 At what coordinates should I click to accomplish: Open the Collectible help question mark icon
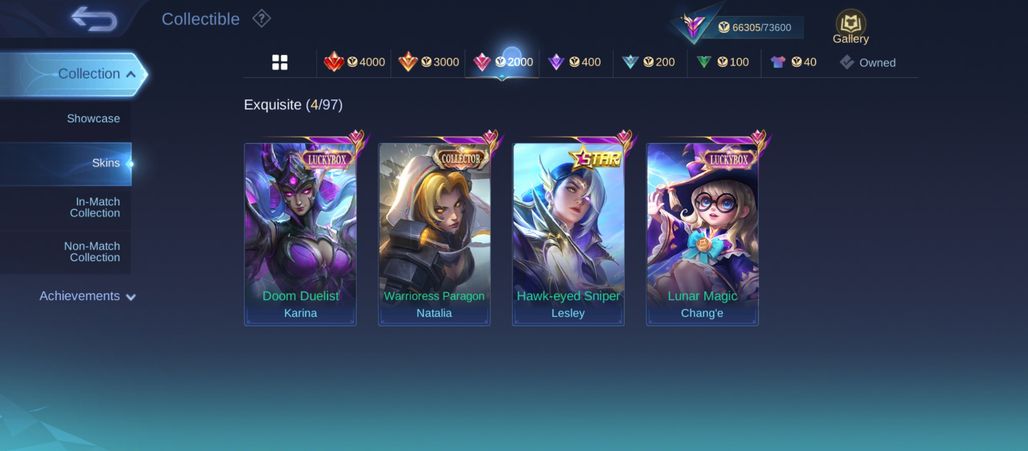(x=262, y=19)
